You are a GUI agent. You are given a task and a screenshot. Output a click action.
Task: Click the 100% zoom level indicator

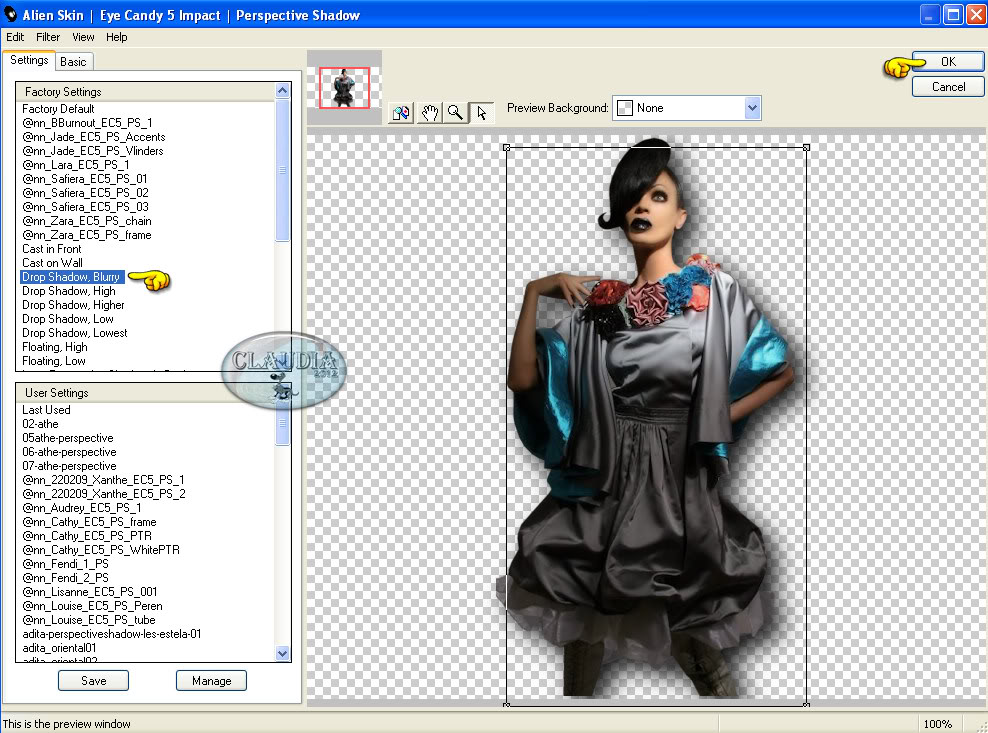coord(937,724)
